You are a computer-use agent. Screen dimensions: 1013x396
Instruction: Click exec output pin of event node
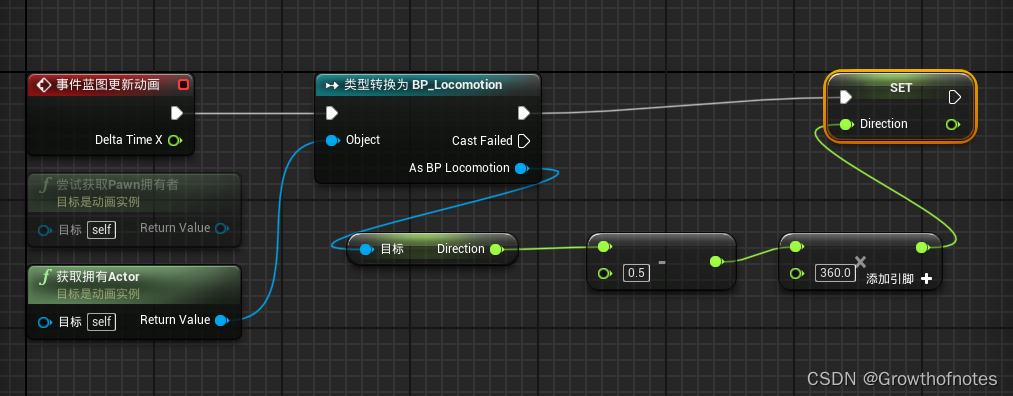pyautogui.click(x=176, y=113)
